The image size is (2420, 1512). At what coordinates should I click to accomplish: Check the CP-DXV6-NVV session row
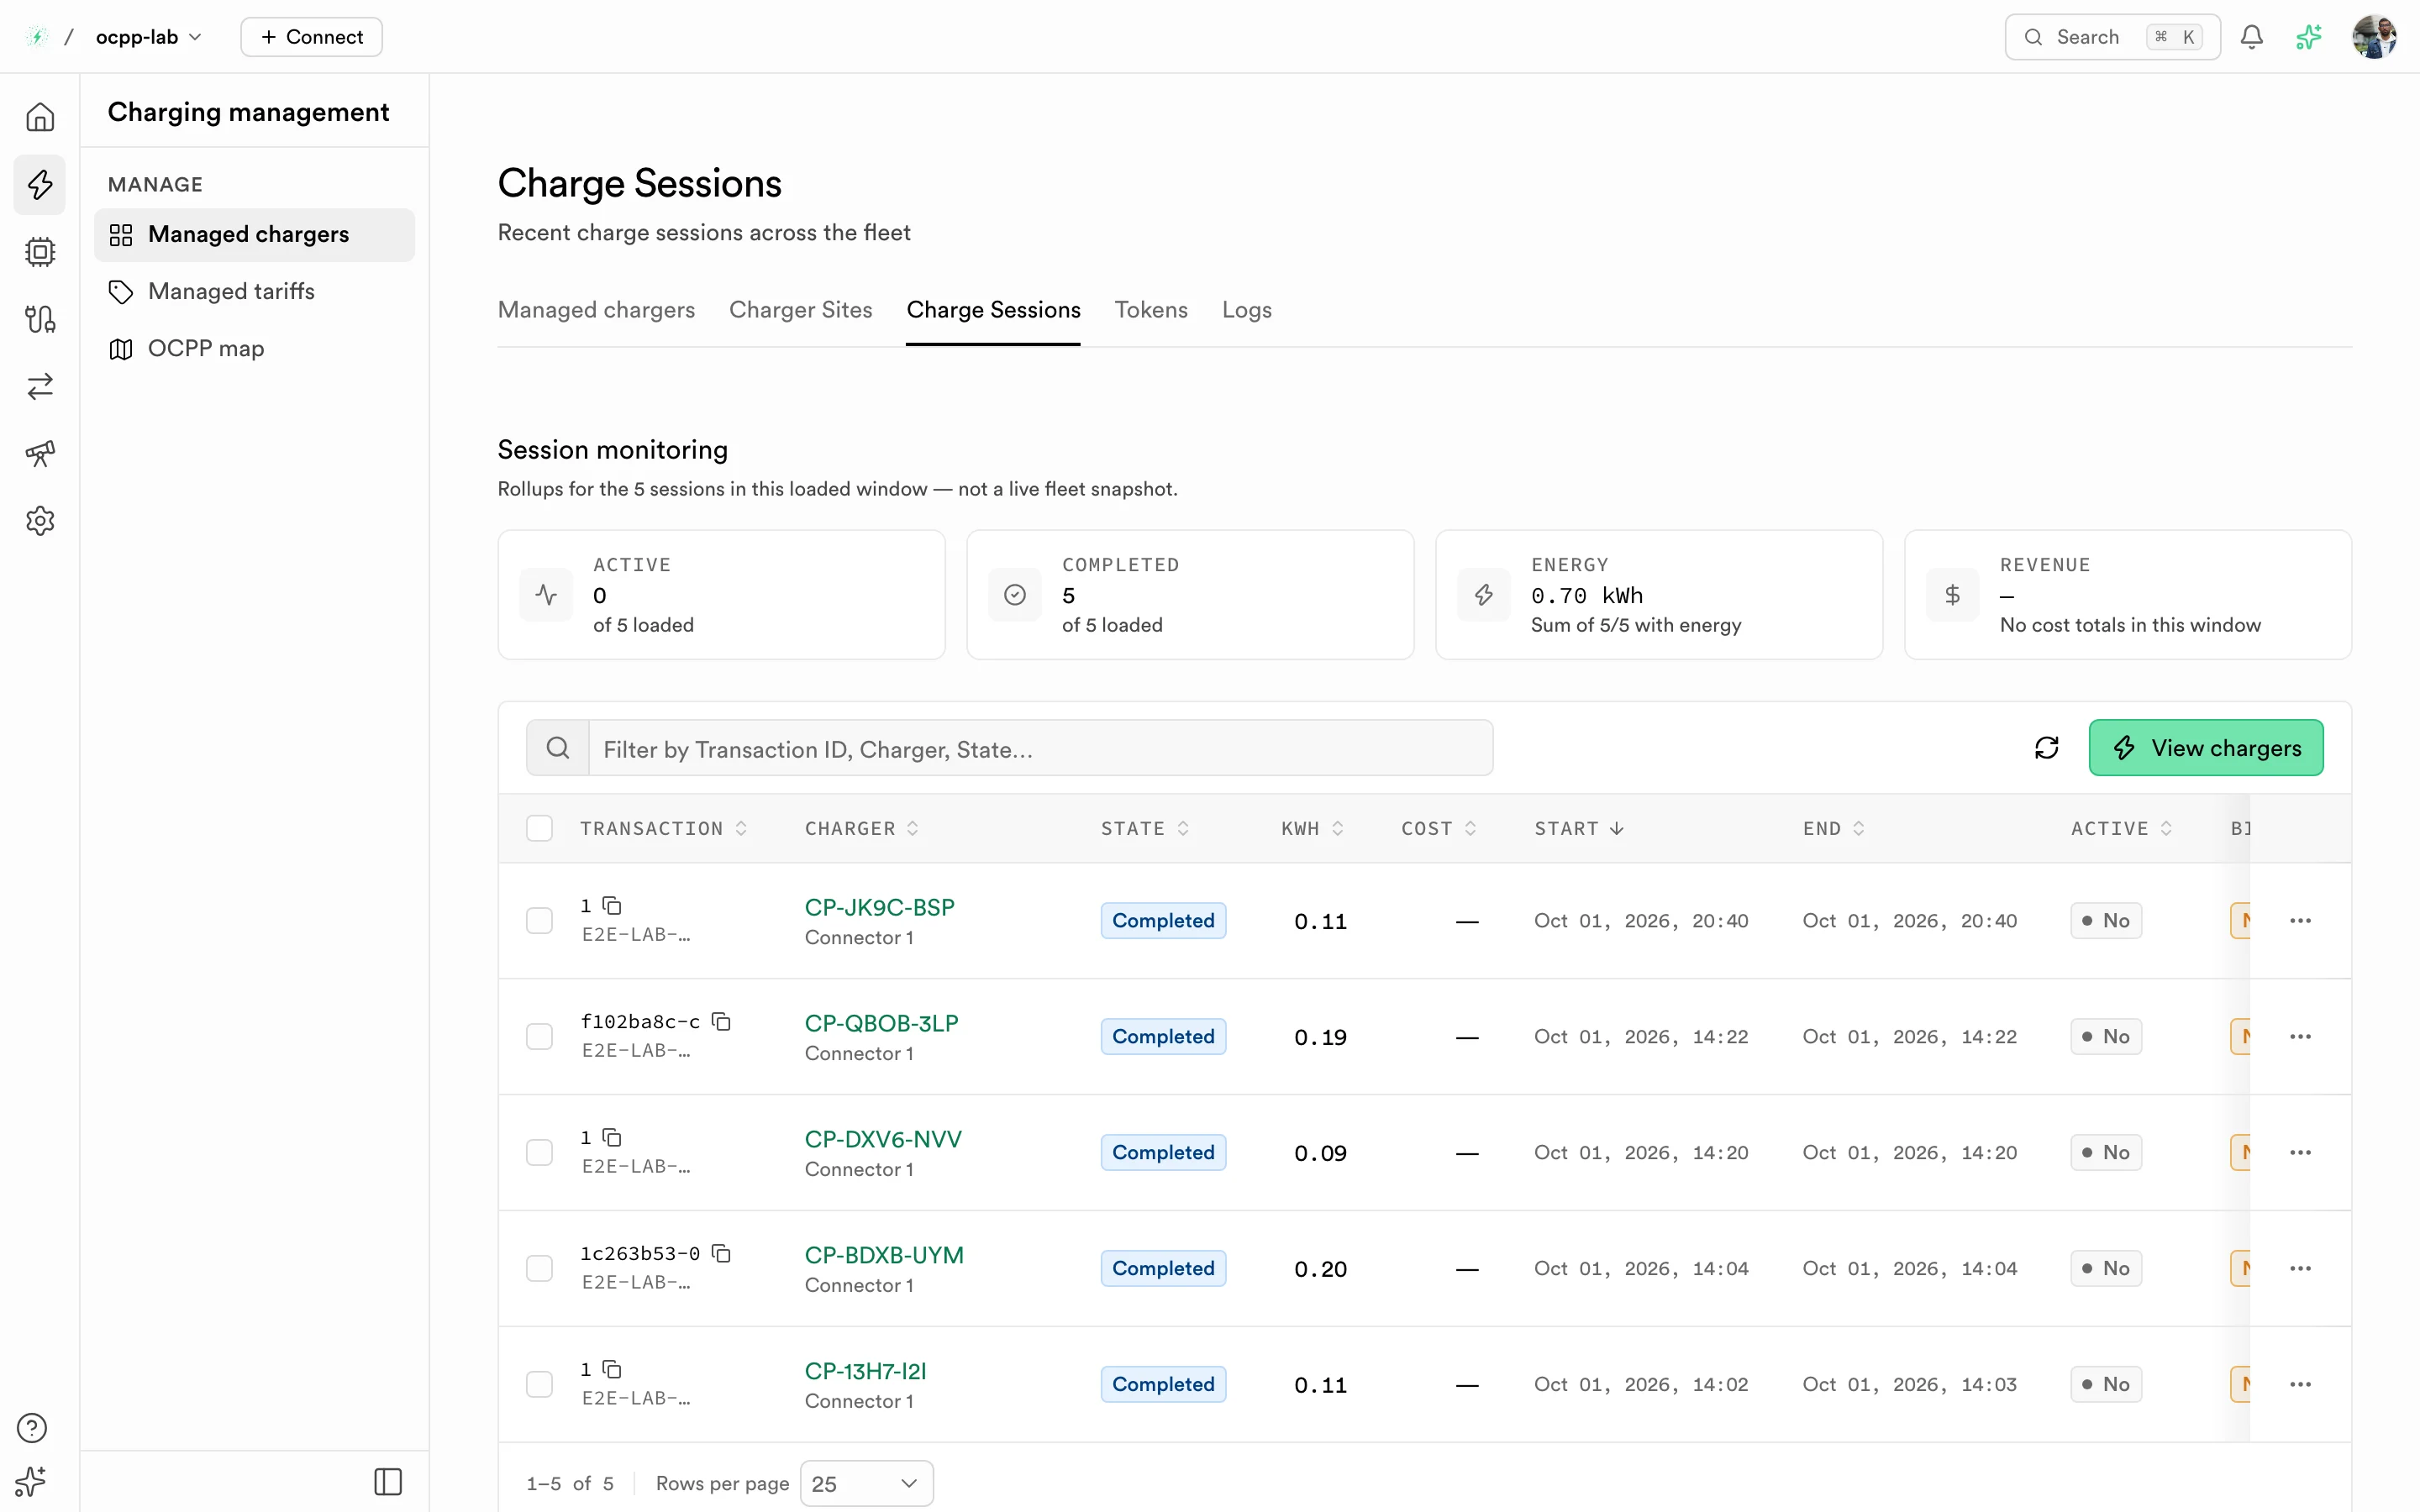pyautogui.click(x=539, y=1152)
